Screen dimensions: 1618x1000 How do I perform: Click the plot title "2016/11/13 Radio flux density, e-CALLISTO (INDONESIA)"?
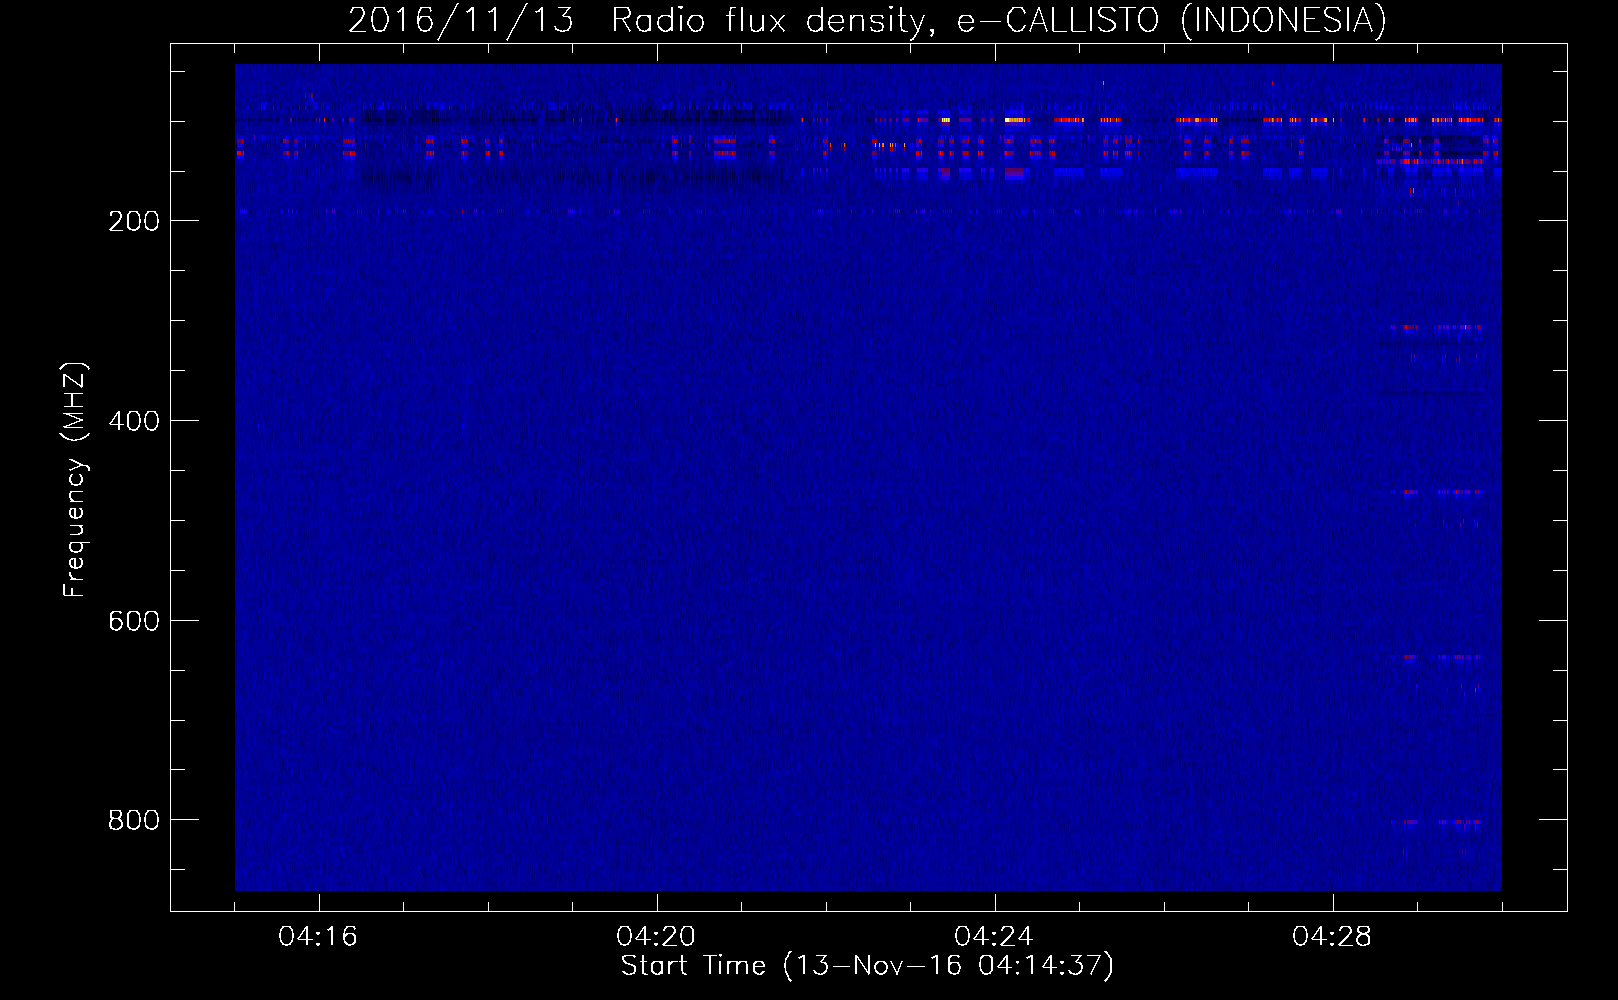pyautogui.click(x=867, y=20)
